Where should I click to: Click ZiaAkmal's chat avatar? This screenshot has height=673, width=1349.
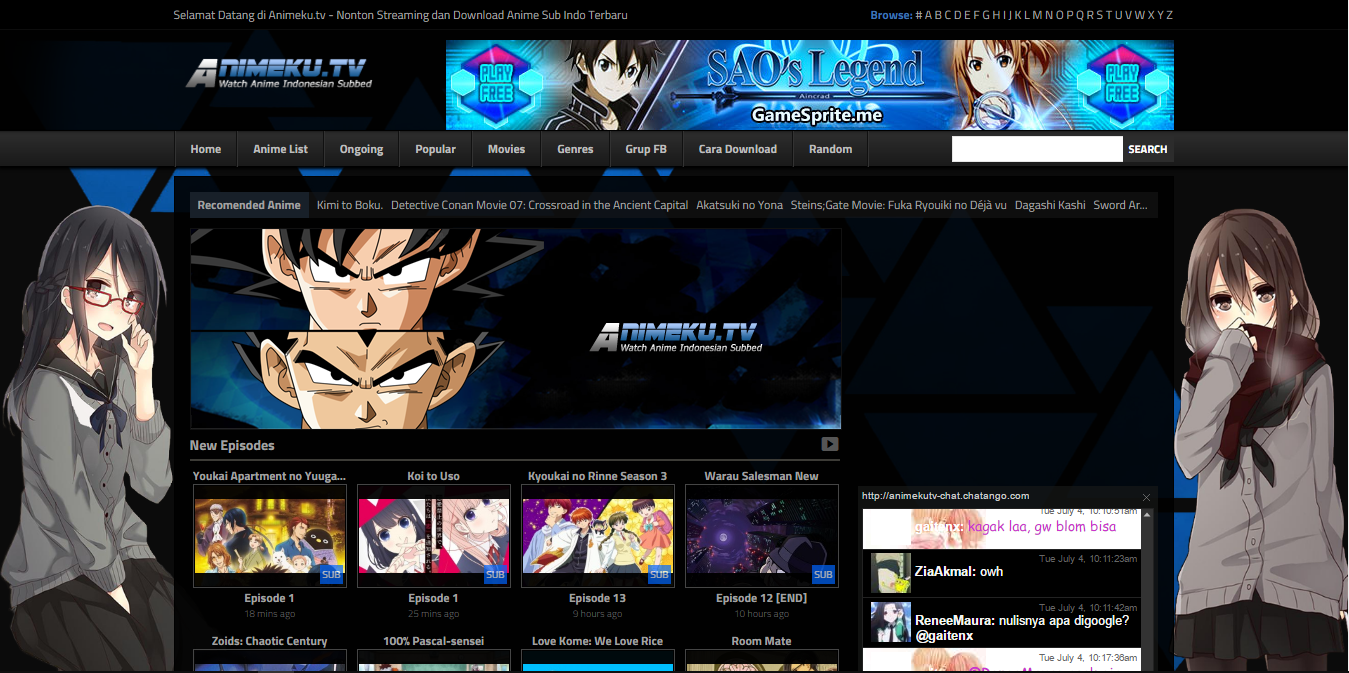(891, 573)
